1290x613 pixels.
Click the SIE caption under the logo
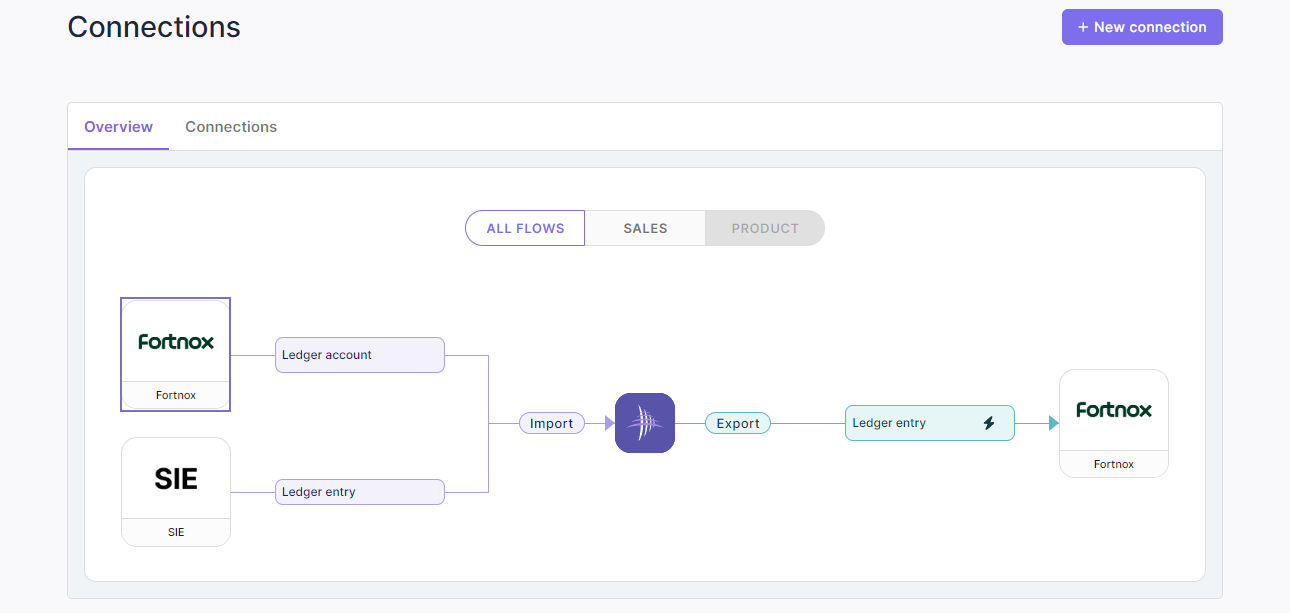pos(176,532)
